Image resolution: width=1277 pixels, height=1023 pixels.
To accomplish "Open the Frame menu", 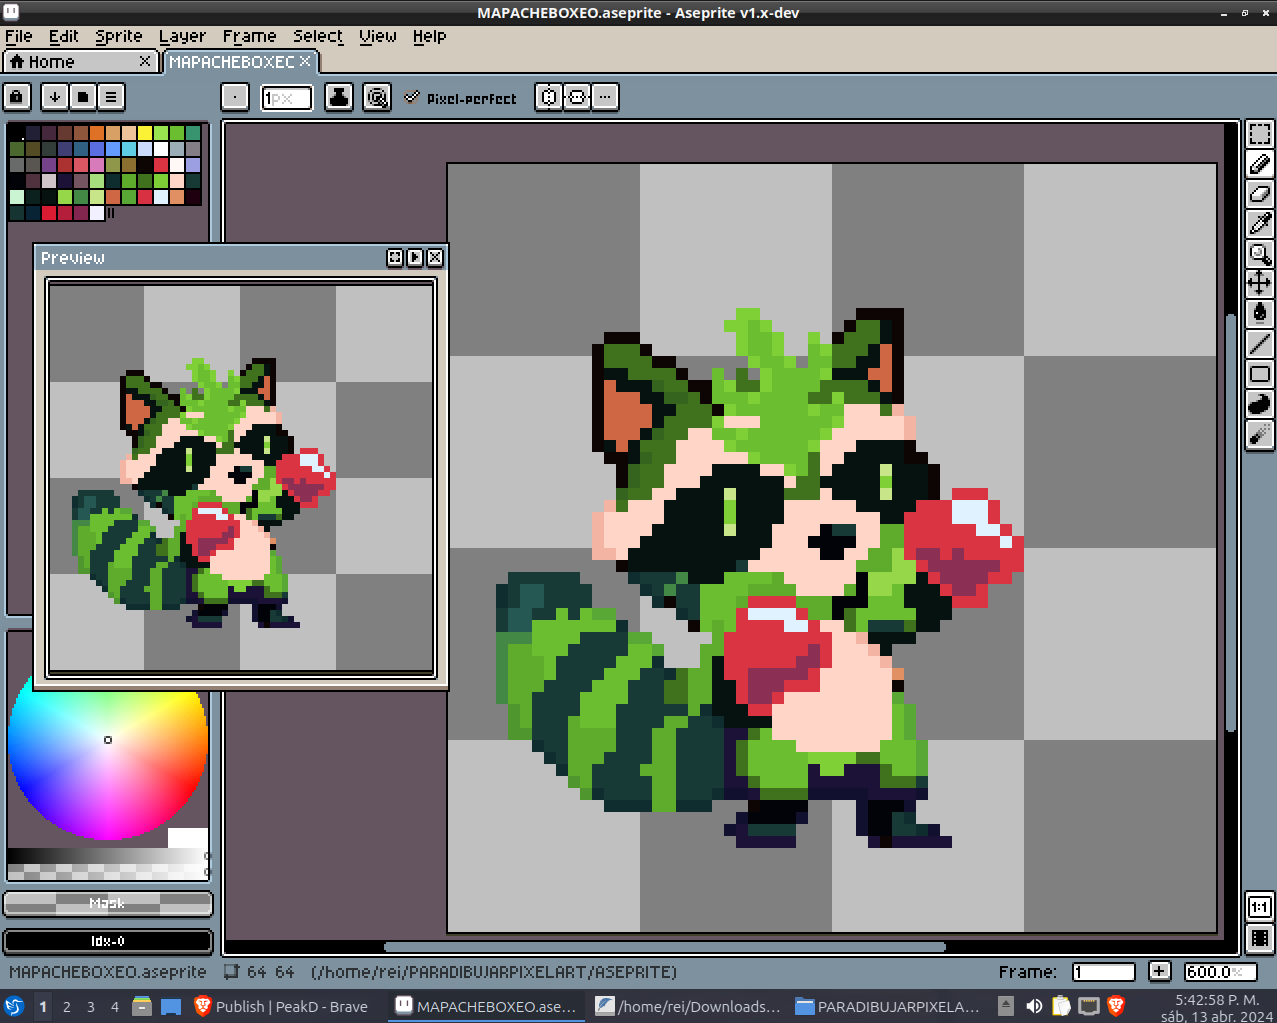I will click(249, 36).
